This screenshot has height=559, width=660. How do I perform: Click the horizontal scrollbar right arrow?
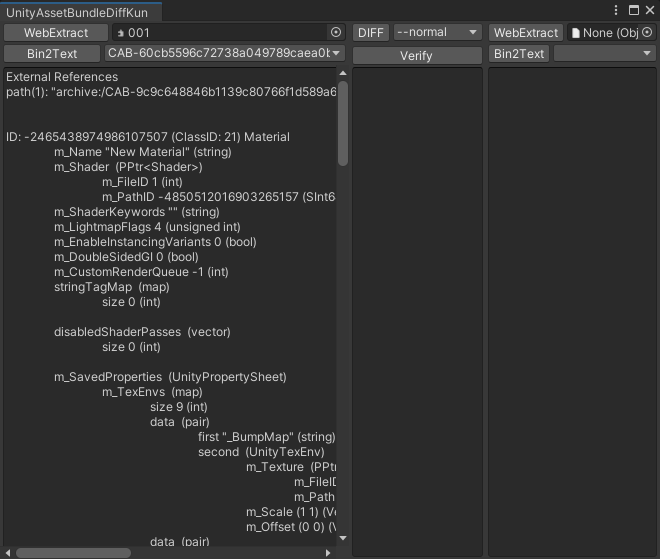[328, 553]
